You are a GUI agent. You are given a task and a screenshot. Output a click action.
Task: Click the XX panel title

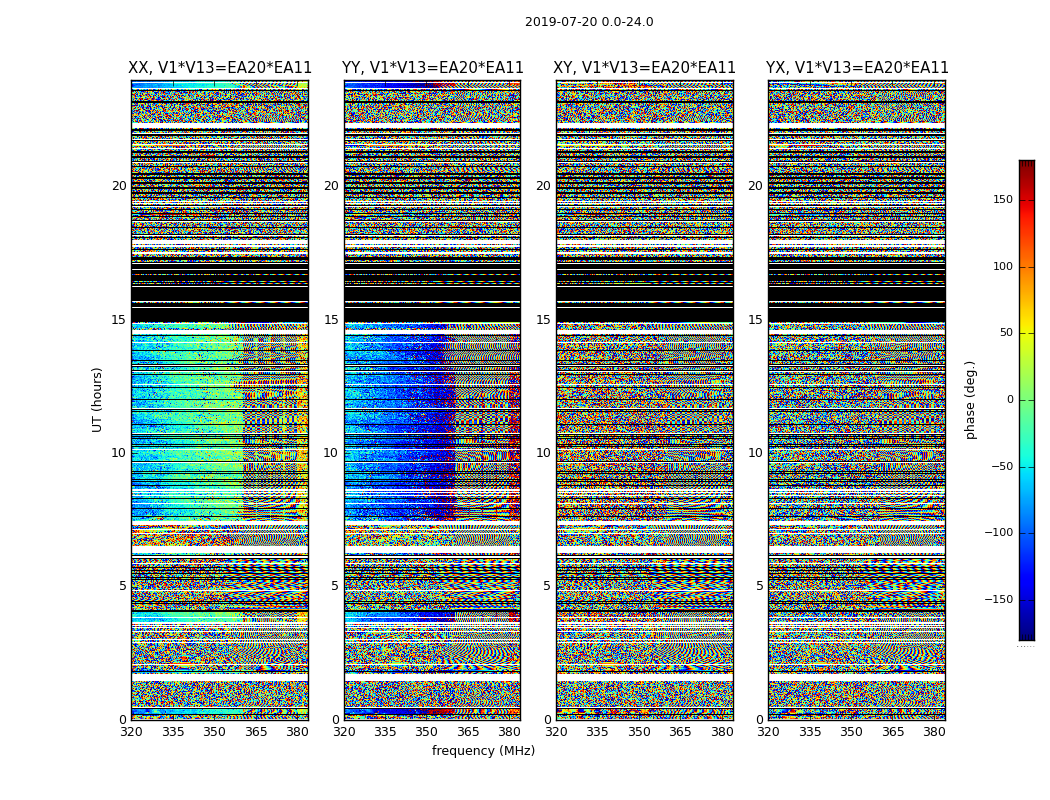click(x=220, y=68)
